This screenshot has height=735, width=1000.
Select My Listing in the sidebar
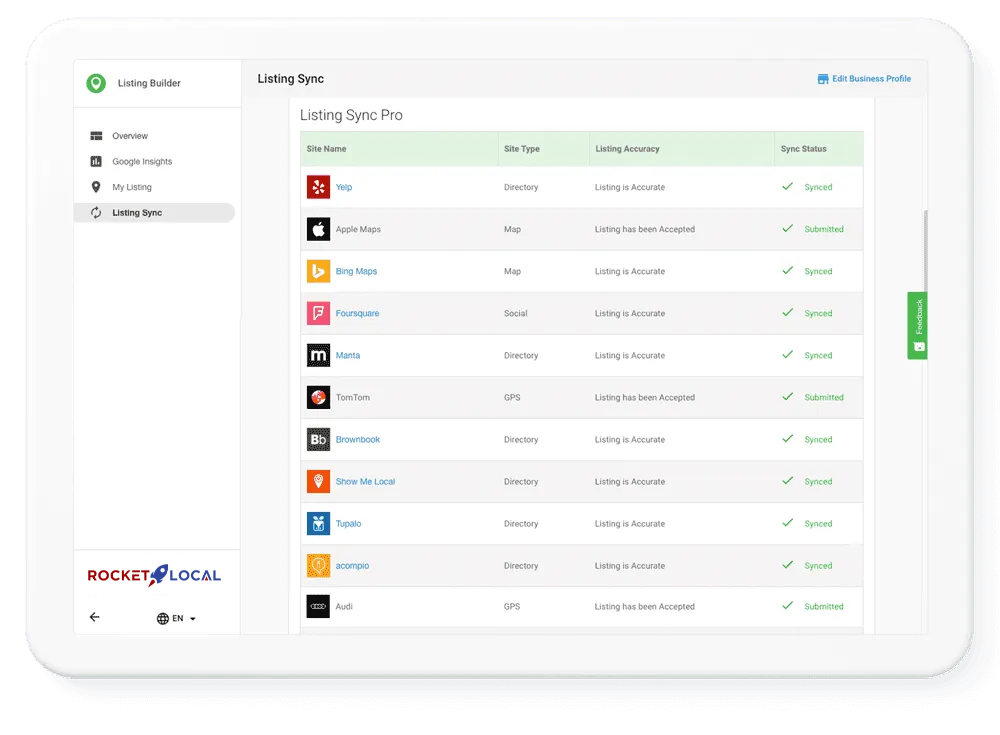pyautogui.click(x=131, y=187)
